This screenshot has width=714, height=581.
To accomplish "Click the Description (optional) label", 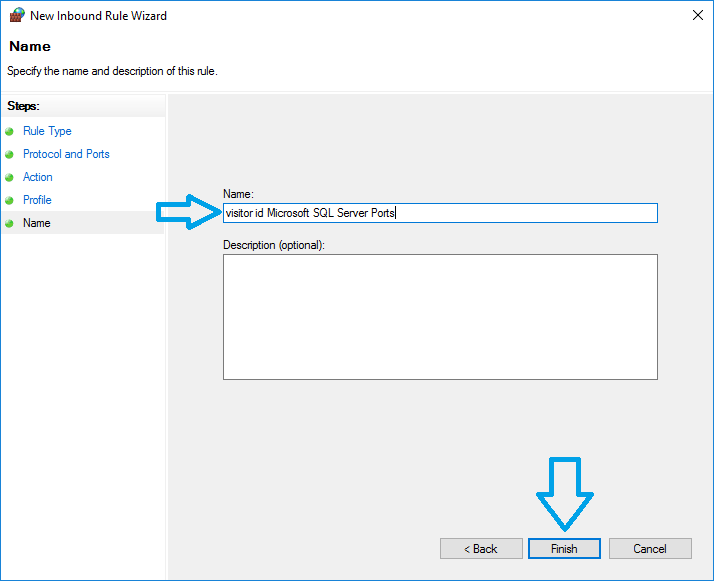I will [x=274, y=245].
